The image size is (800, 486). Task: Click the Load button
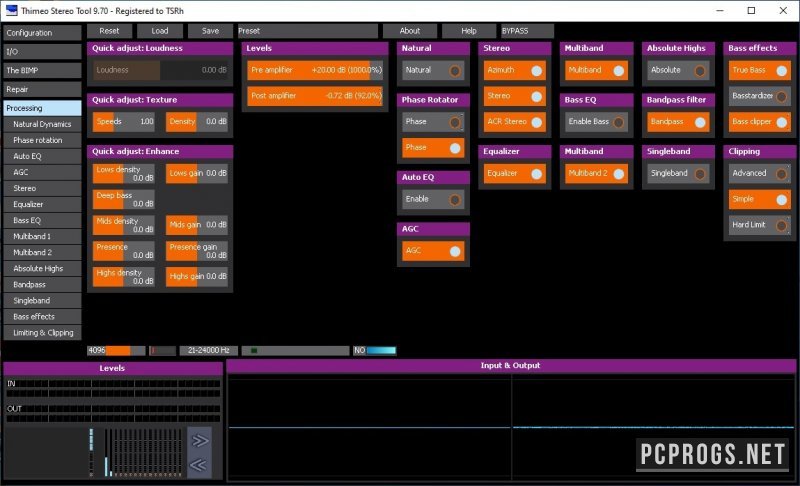[160, 31]
